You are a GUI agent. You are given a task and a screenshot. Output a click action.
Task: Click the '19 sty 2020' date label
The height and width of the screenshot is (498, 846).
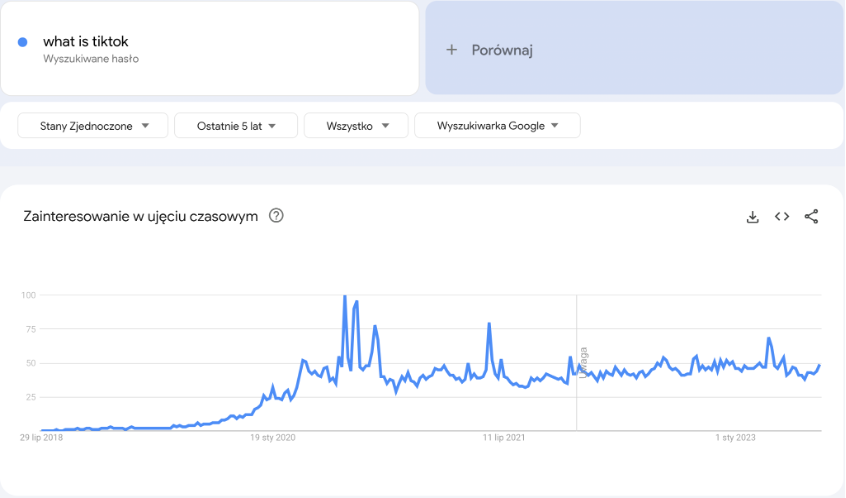pyautogui.click(x=273, y=437)
